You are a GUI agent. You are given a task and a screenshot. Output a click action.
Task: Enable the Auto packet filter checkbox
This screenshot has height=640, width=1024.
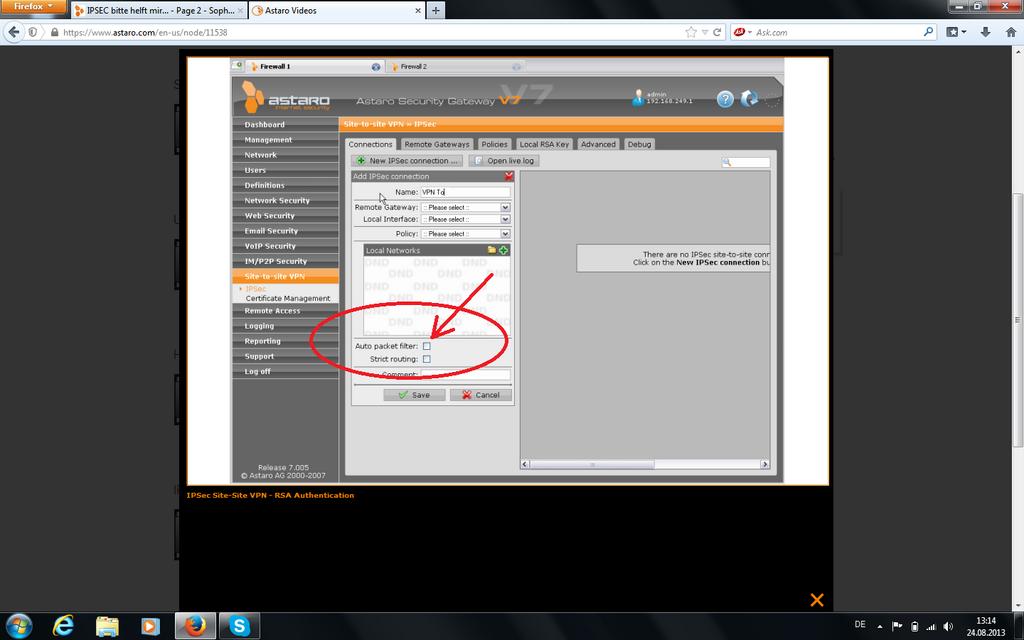[426, 346]
